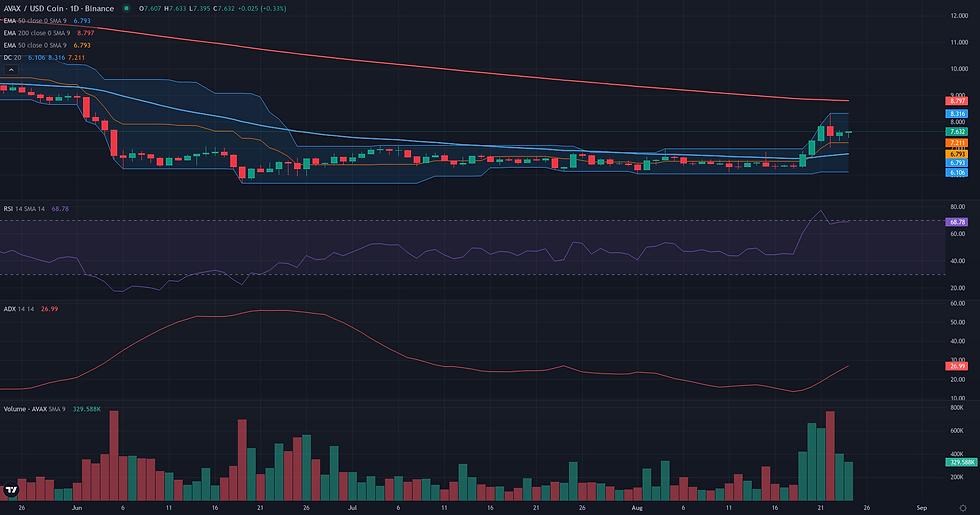The width and height of the screenshot is (980, 515).
Task: Click the RSI value 68.78 in legend
Action: pos(60,209)
